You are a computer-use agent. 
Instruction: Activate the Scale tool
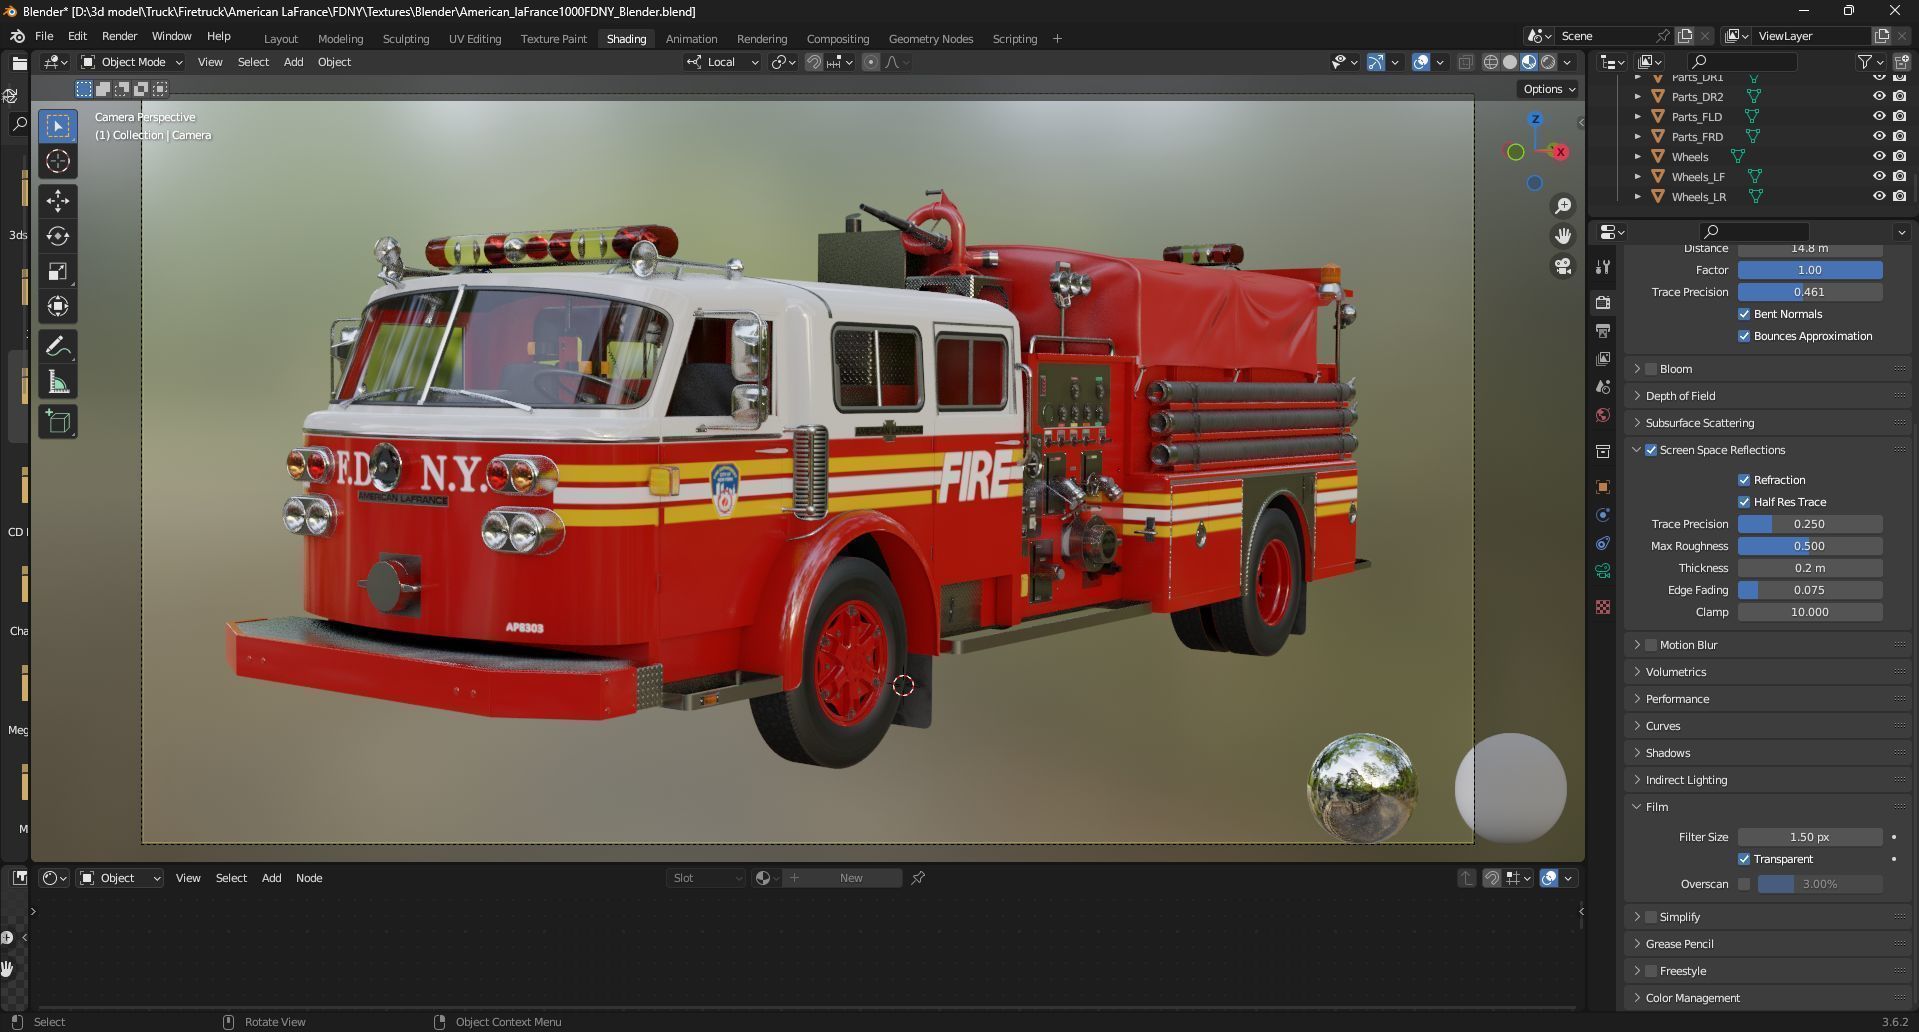[58, 271]
